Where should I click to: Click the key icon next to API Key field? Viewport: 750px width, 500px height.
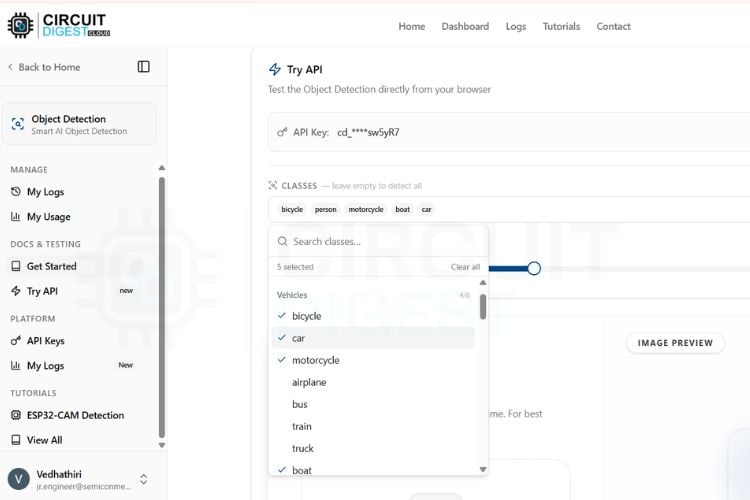(x=282, y=132)
